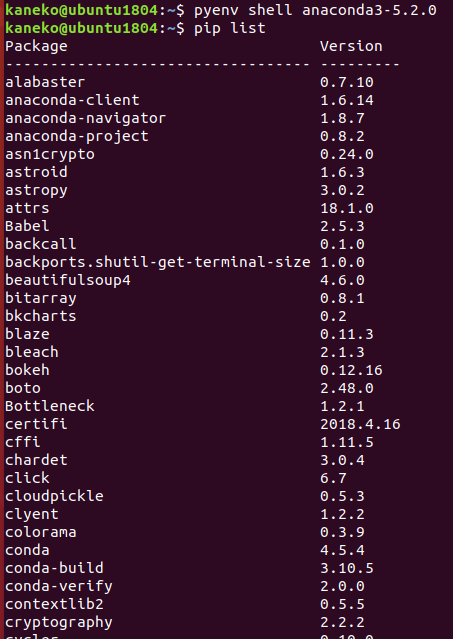Click the conda-build package entry

[54, 568]
